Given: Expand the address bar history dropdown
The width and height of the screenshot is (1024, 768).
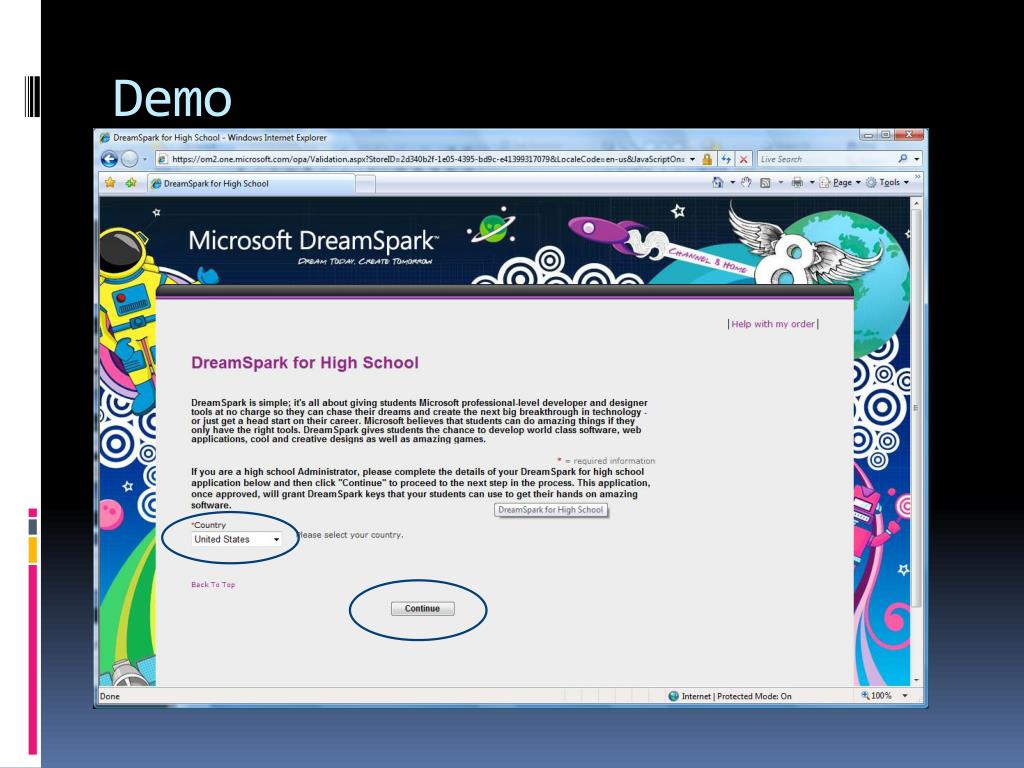Looking at the screenshot, I should click(x=692, y=159).
